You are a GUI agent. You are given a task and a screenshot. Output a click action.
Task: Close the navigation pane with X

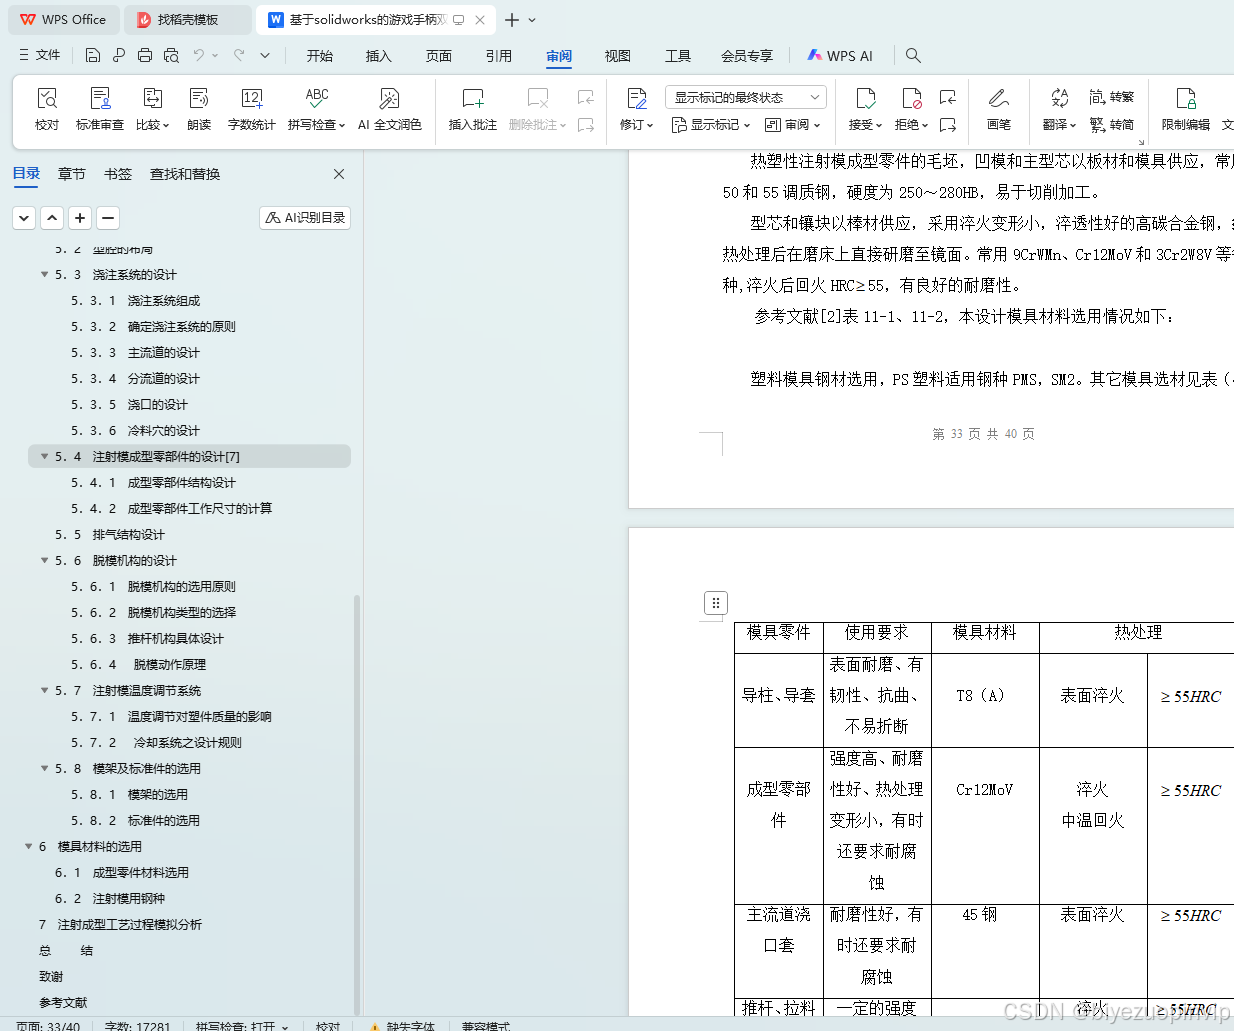pos(339,174)
